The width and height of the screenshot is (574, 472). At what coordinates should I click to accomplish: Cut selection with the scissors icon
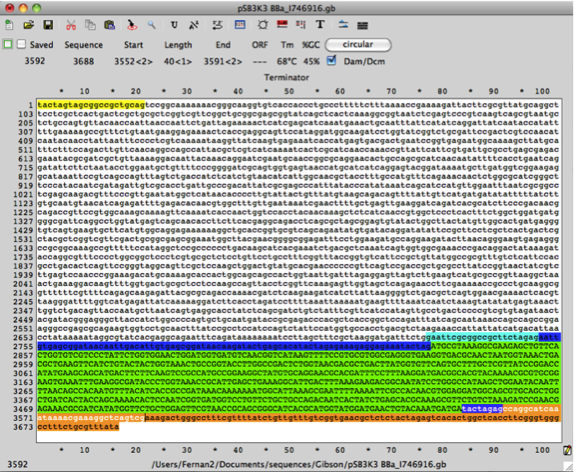click(71, 25)
